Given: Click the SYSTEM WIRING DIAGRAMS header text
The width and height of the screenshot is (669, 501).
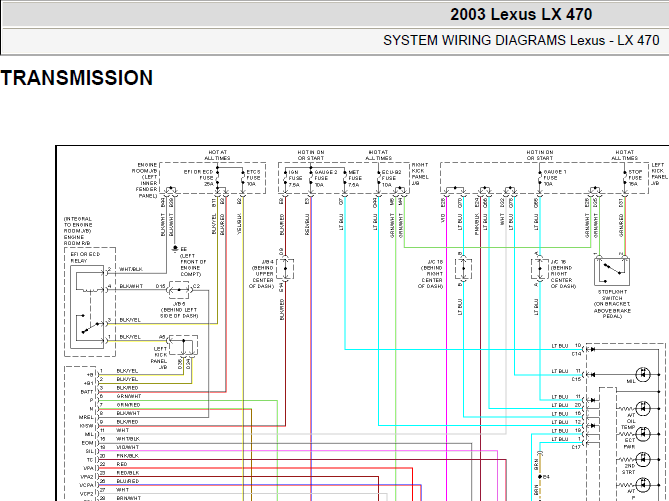Looking at the screenshot, I should tap(521, 41).
